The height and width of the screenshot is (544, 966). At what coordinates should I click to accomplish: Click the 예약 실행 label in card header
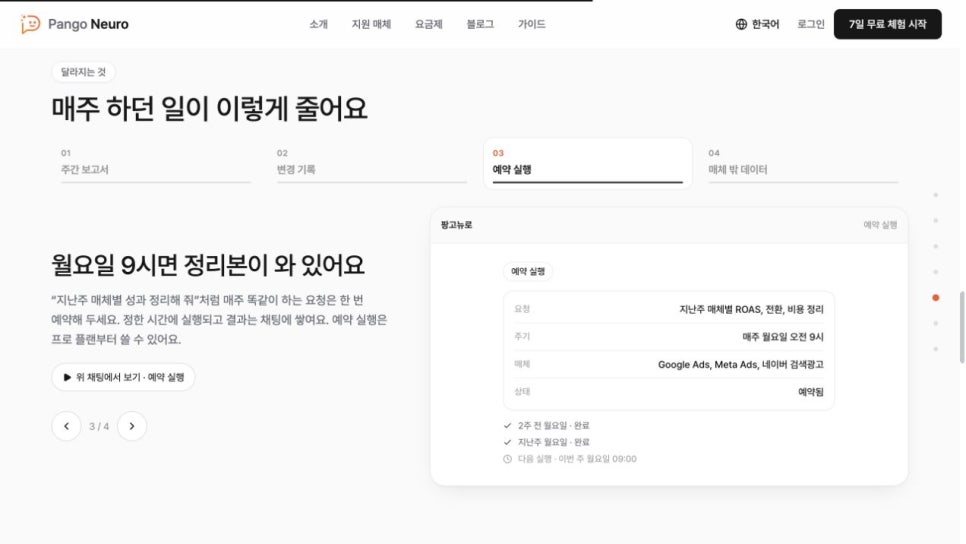(x=880, y=225)
